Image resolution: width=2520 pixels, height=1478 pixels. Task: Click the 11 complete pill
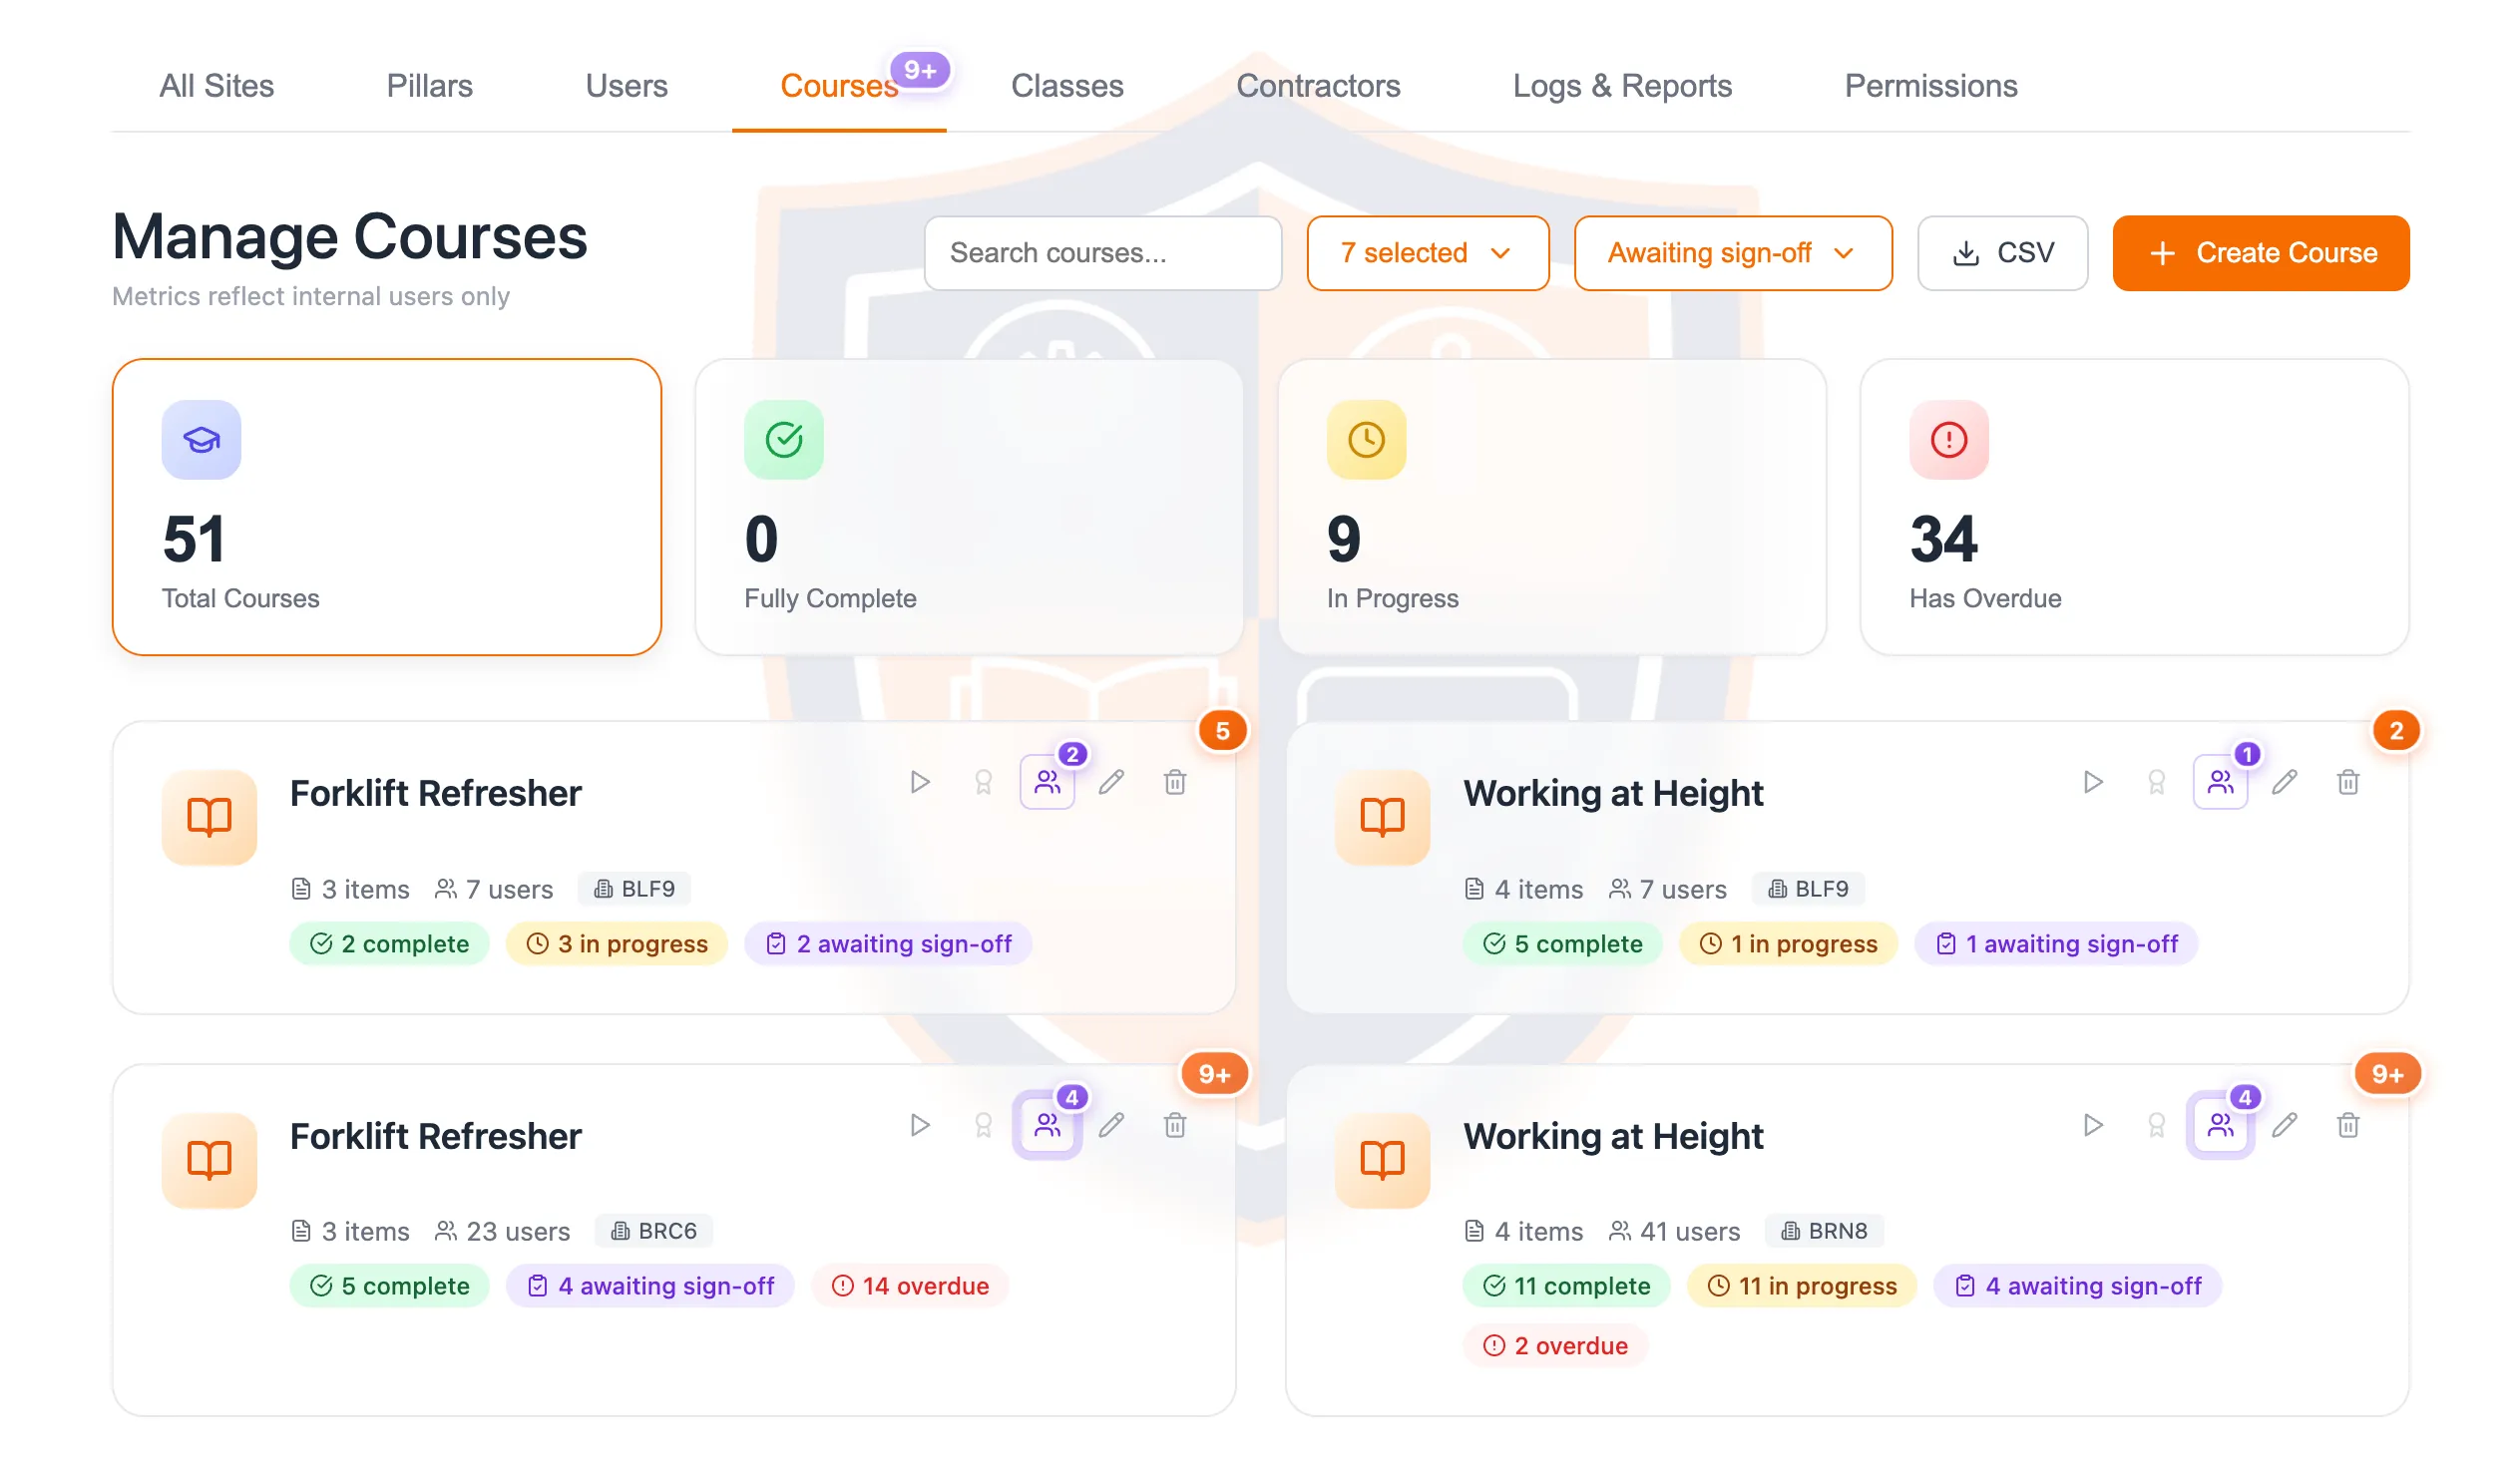coord(1567,1286)
